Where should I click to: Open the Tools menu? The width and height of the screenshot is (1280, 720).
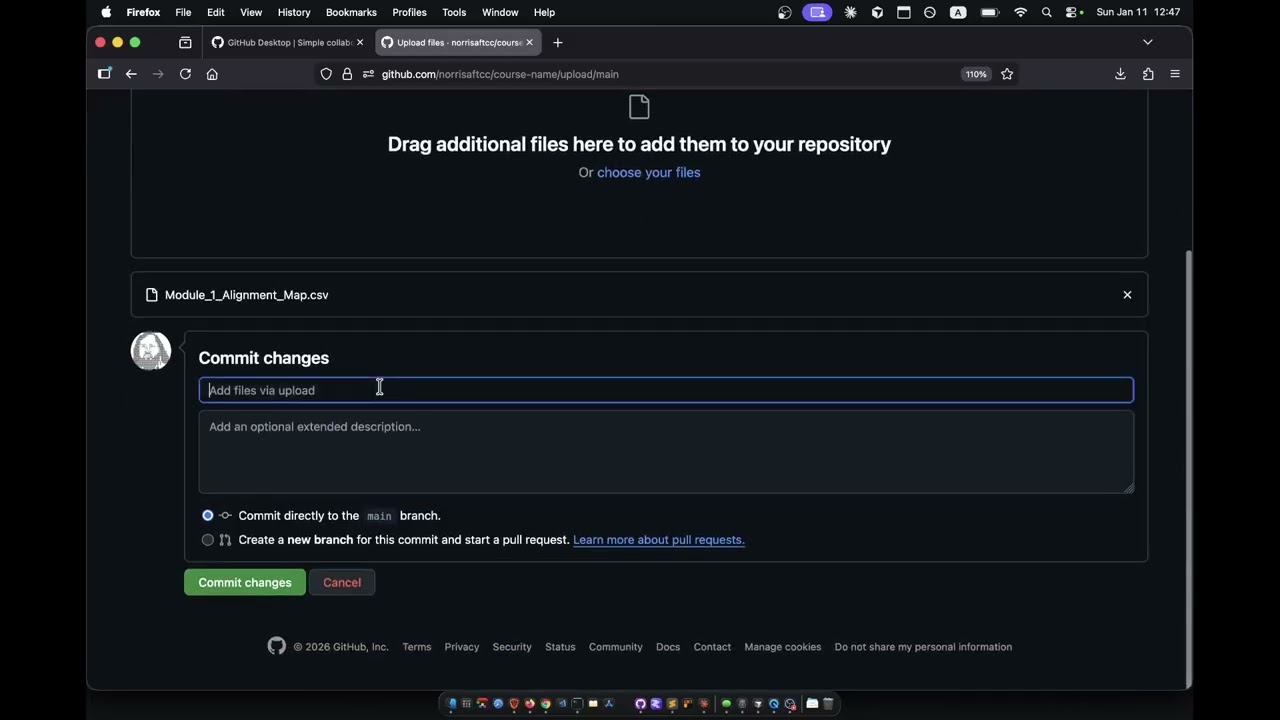[x=454, y=12]
